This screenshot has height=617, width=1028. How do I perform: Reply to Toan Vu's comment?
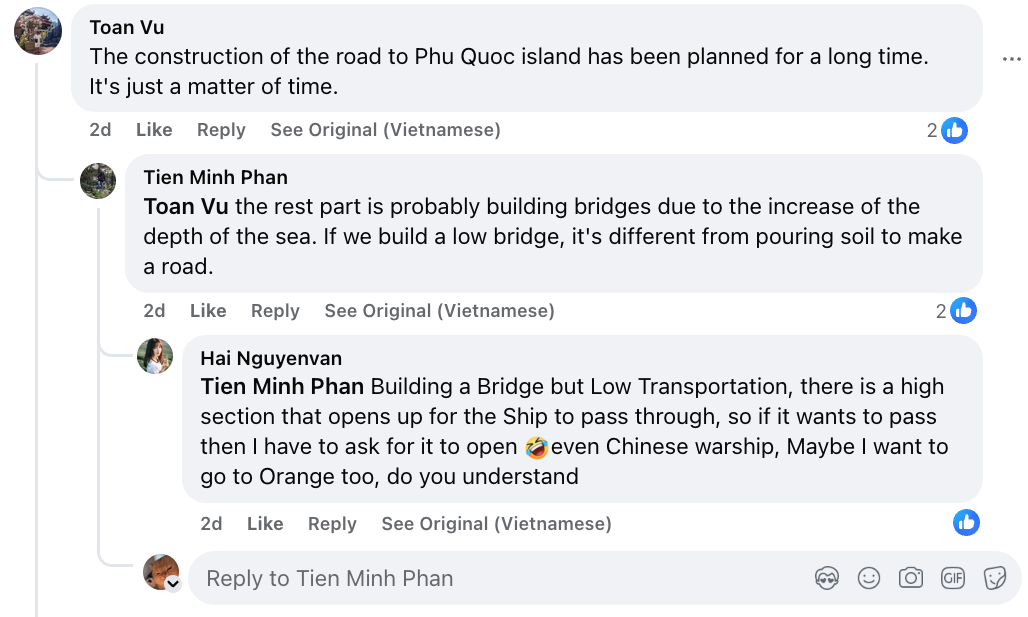click(221, 130)
